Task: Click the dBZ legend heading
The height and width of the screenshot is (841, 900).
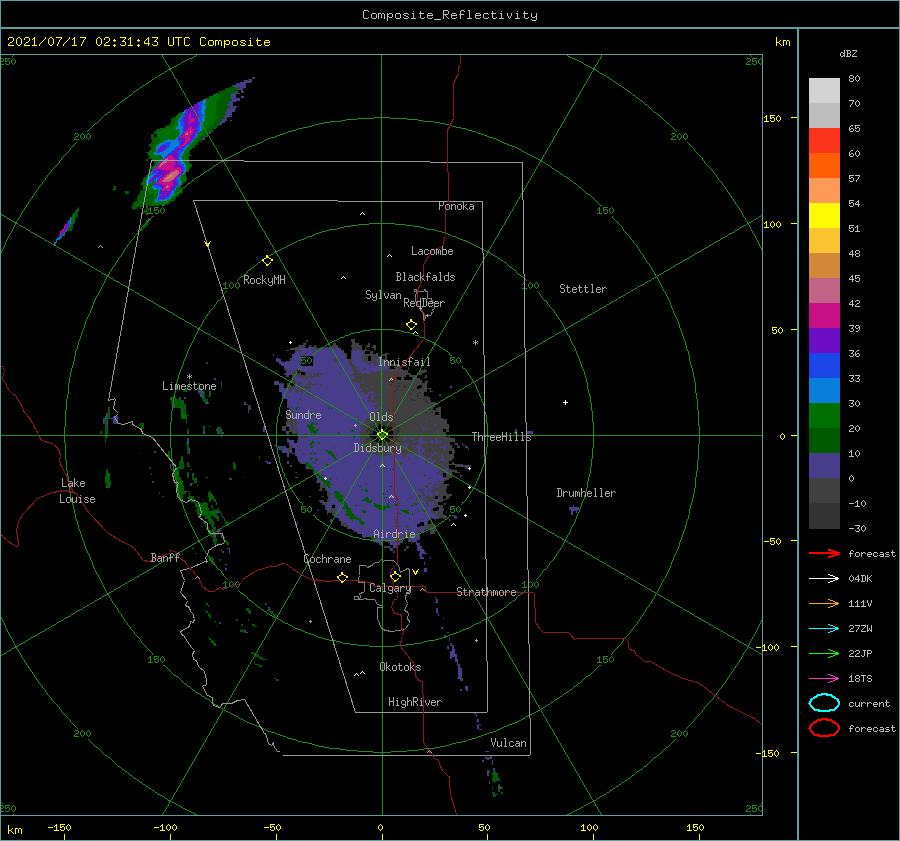Action: 848,53
